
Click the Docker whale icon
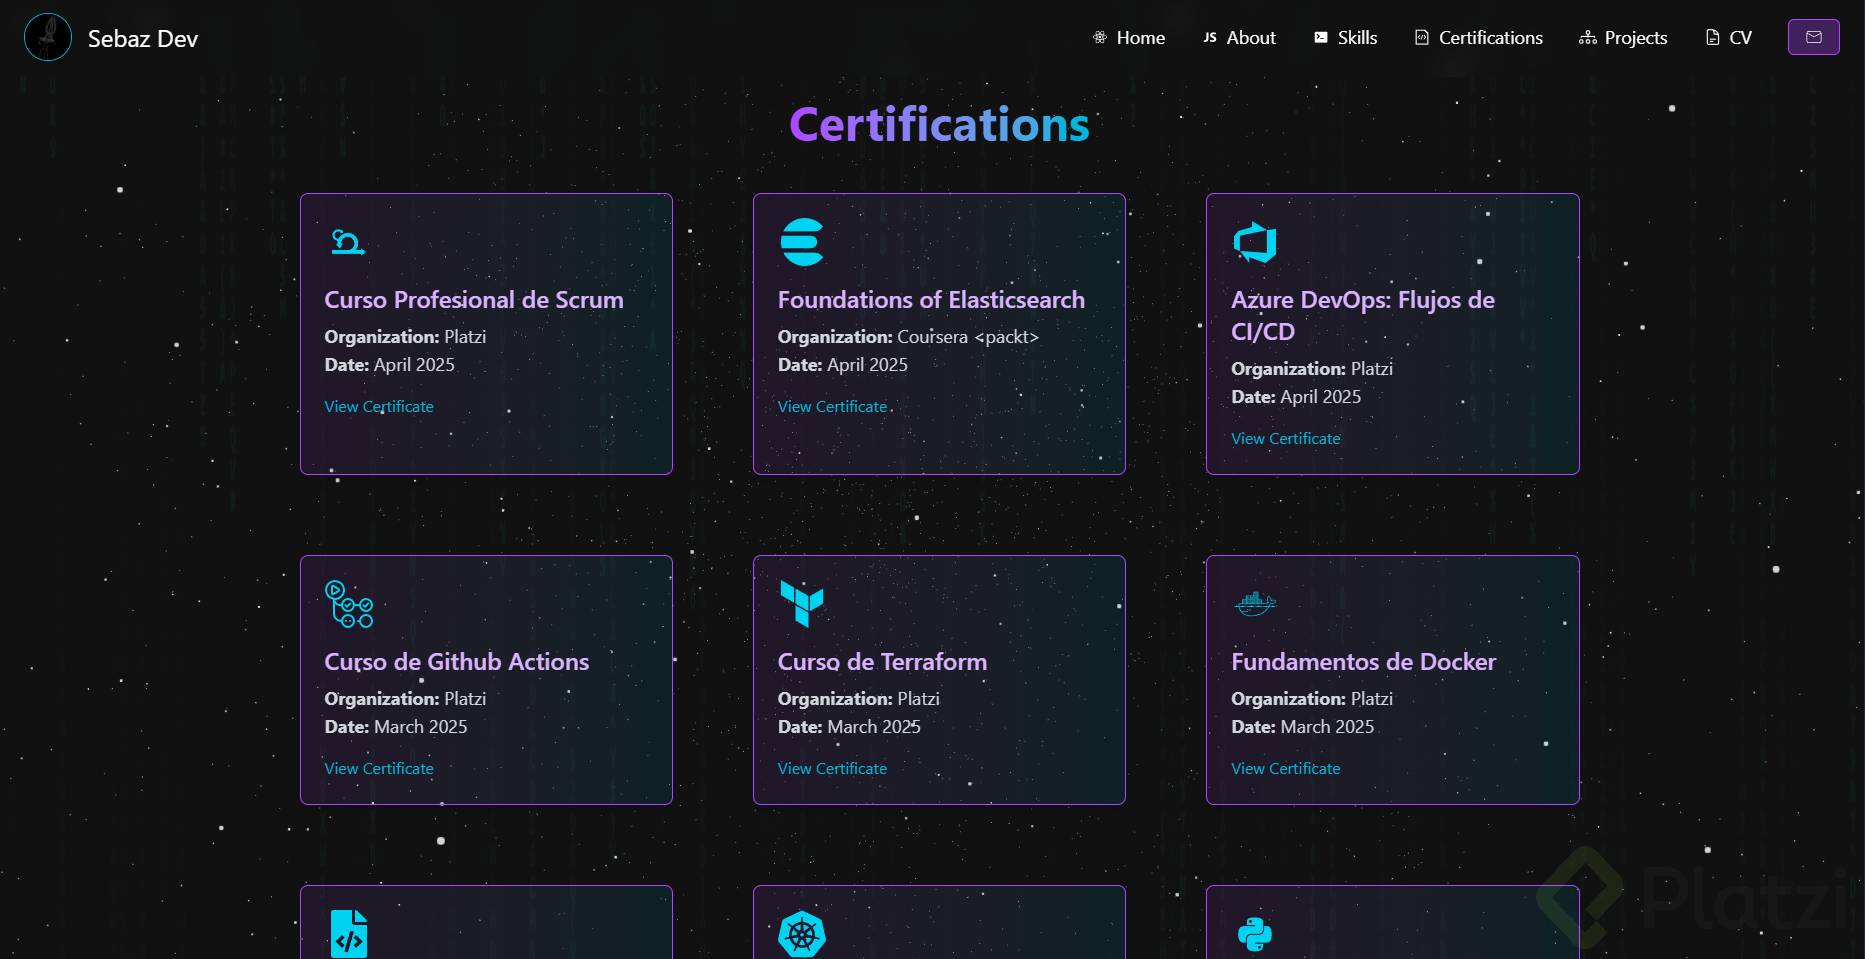[x=1255, y=603]
